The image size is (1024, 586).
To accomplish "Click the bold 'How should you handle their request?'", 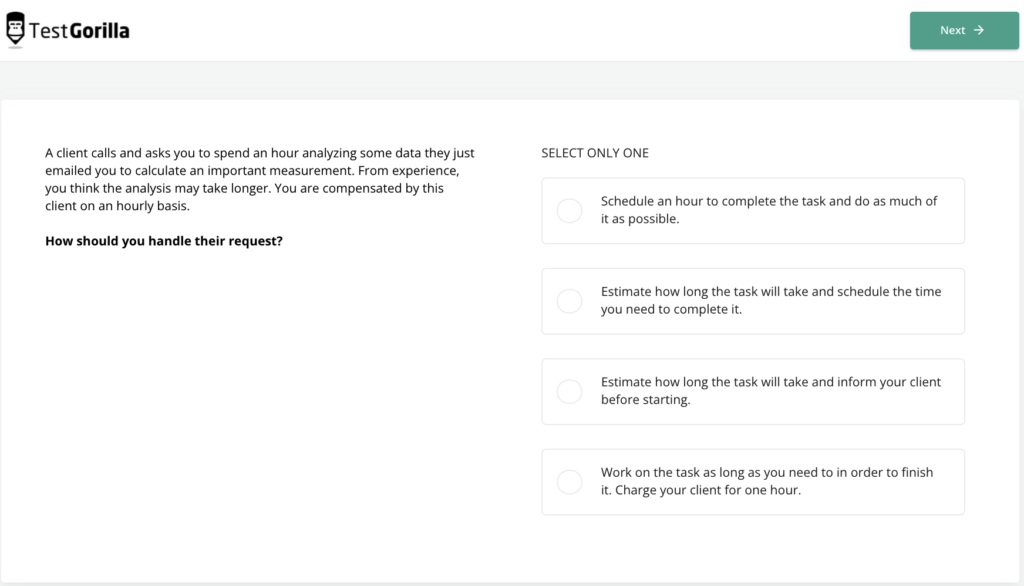I will click(164, 241).
